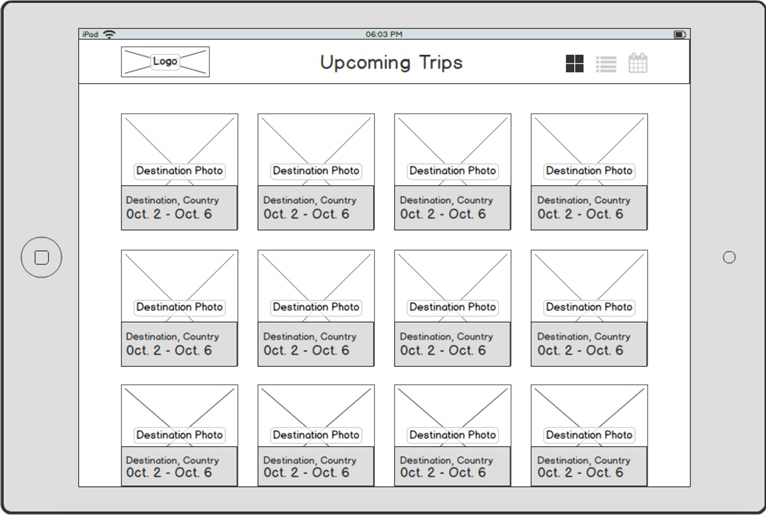The image size is (766, 515).
Task: Open third Destination Photo in bottom row
Action: click(x=453, y=415)
